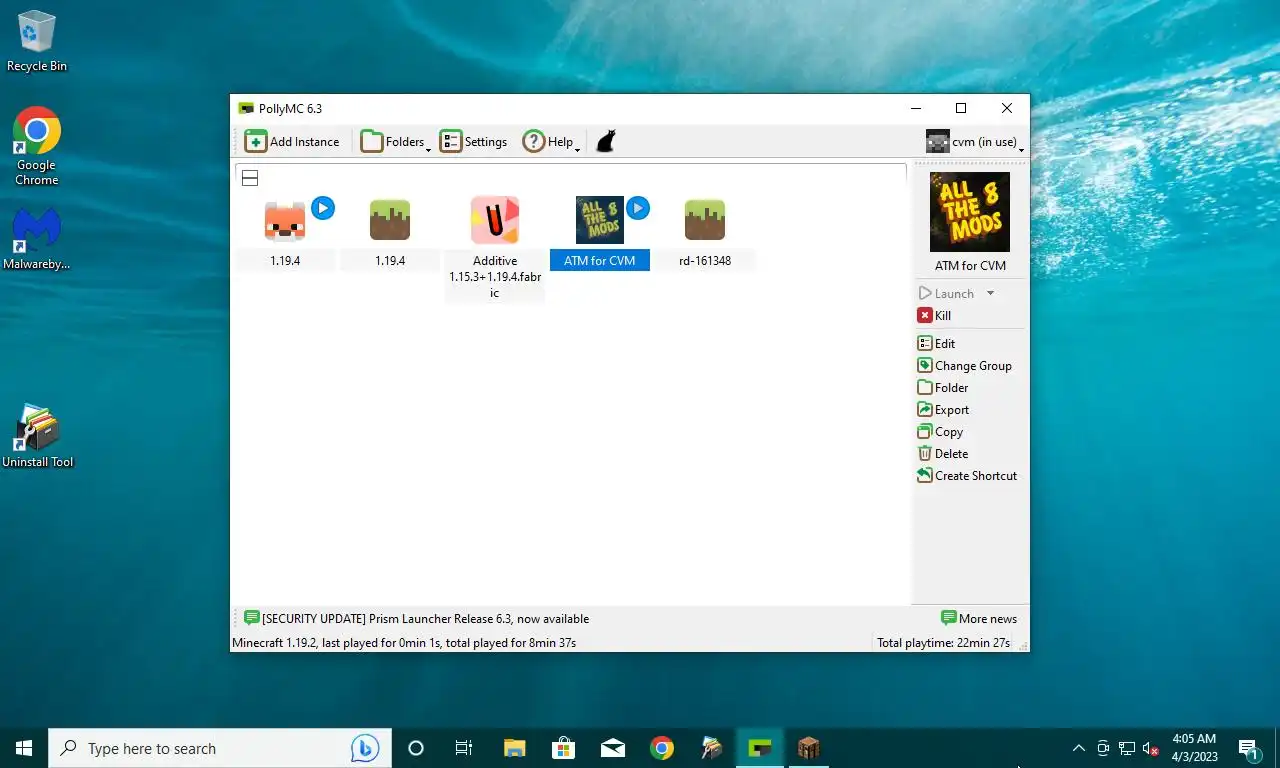Select the Additive 1.15.3+1.19.4.fabric instance icon
This screenshot has height=768, width=1280.
pyautogui.click(x=495, y=220)
